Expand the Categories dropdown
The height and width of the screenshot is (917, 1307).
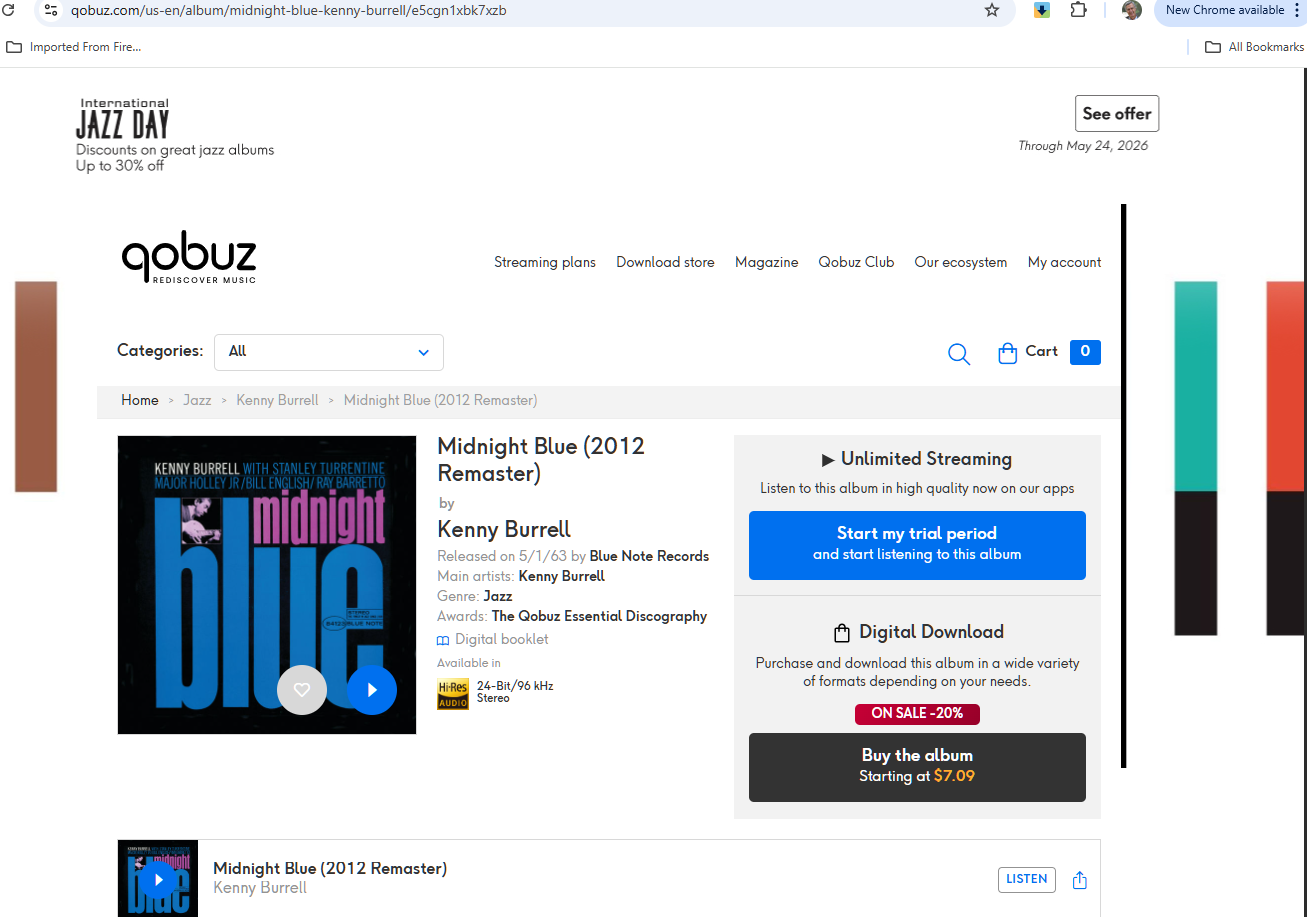(329, 352)
